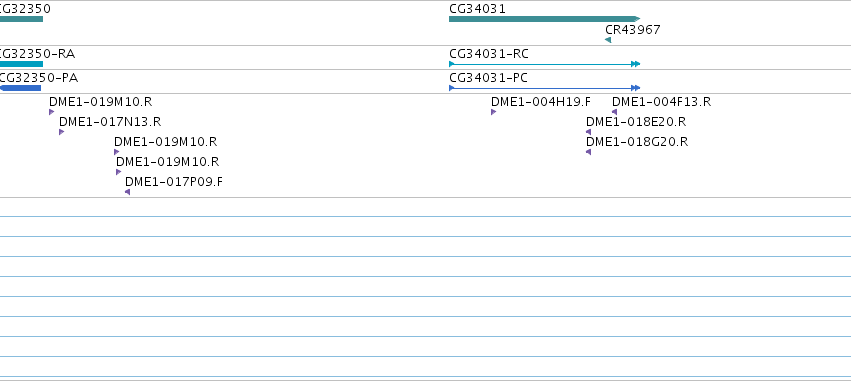Open the CG34031 gene label

(x=477, y=9)
